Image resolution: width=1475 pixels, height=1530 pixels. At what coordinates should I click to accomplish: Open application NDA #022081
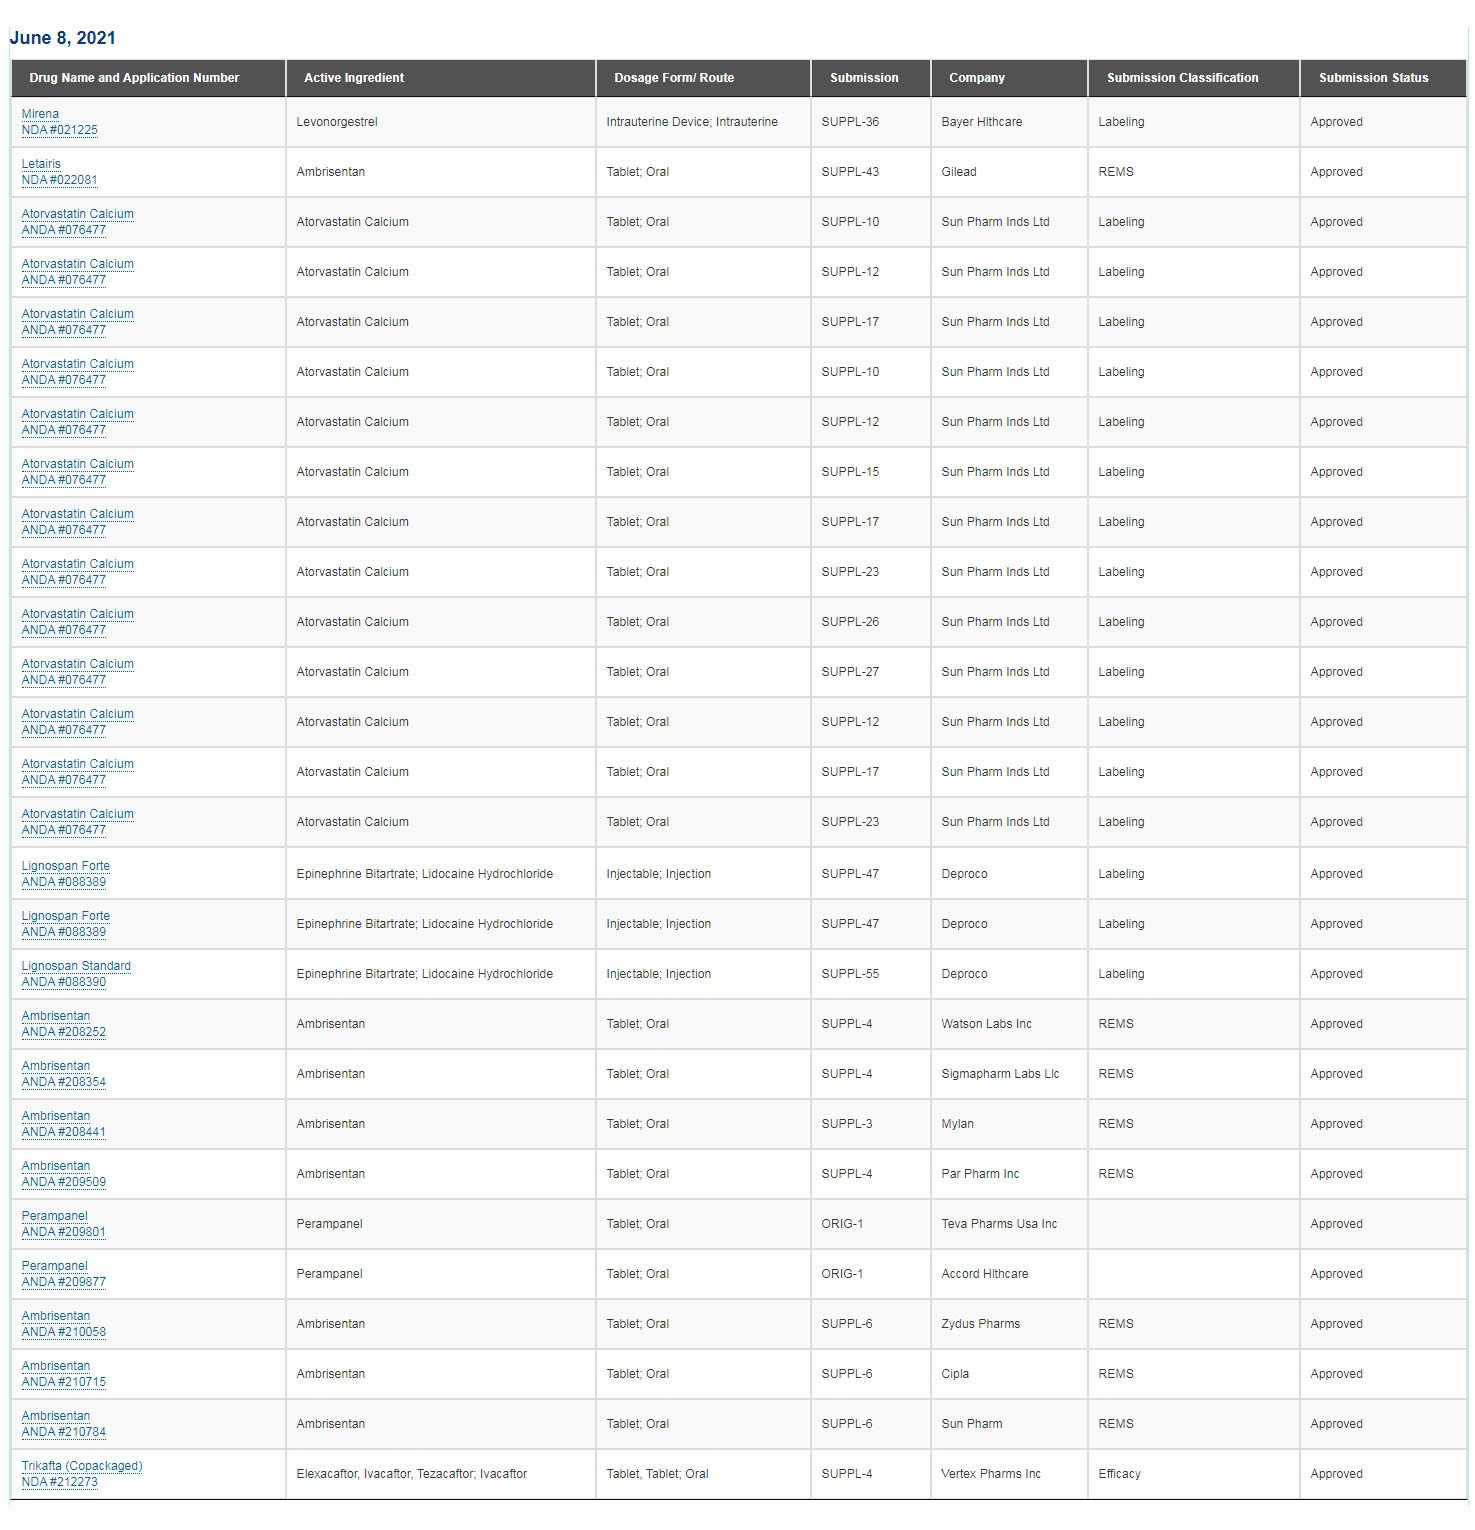pos(60,180)
